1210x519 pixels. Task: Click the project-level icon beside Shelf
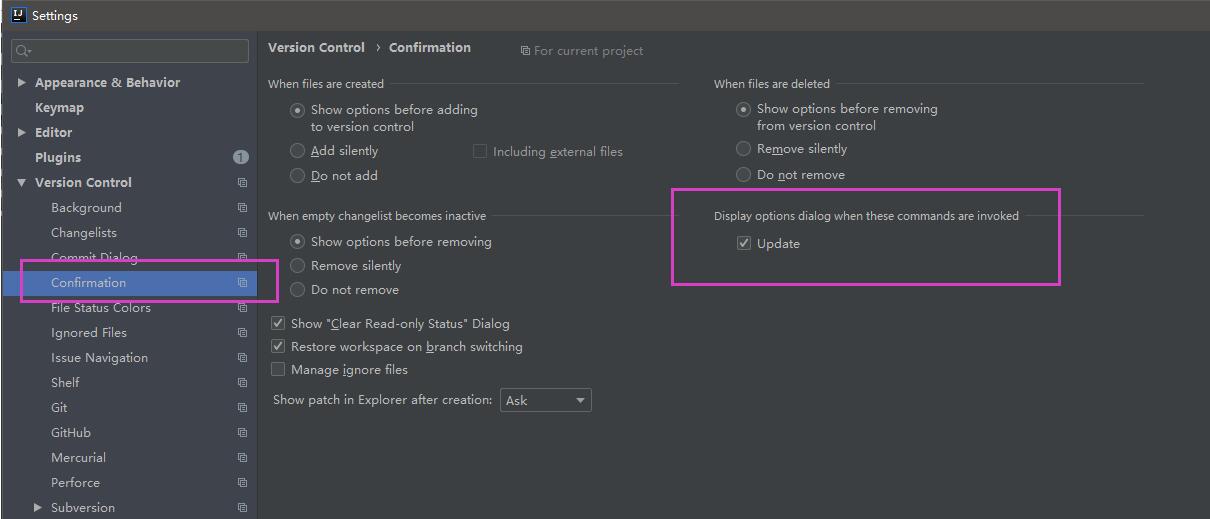click(x=242, y=383)
